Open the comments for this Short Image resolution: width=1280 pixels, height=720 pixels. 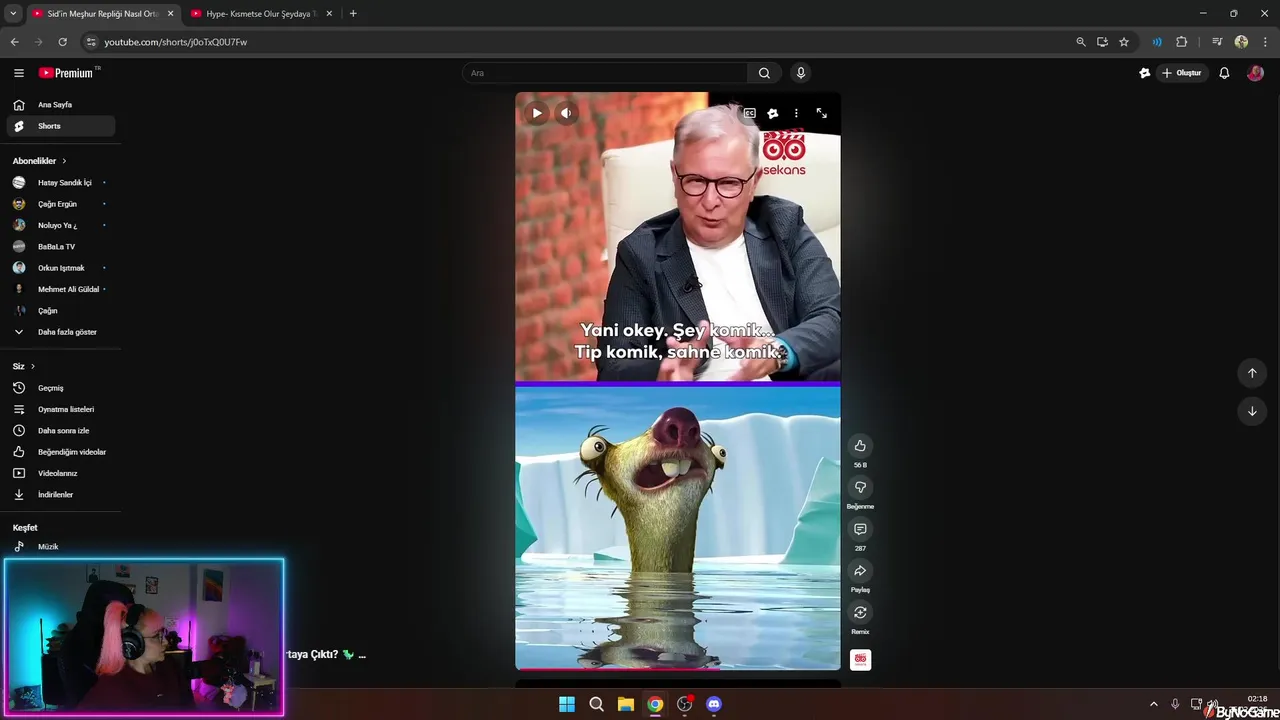[860, 529]
